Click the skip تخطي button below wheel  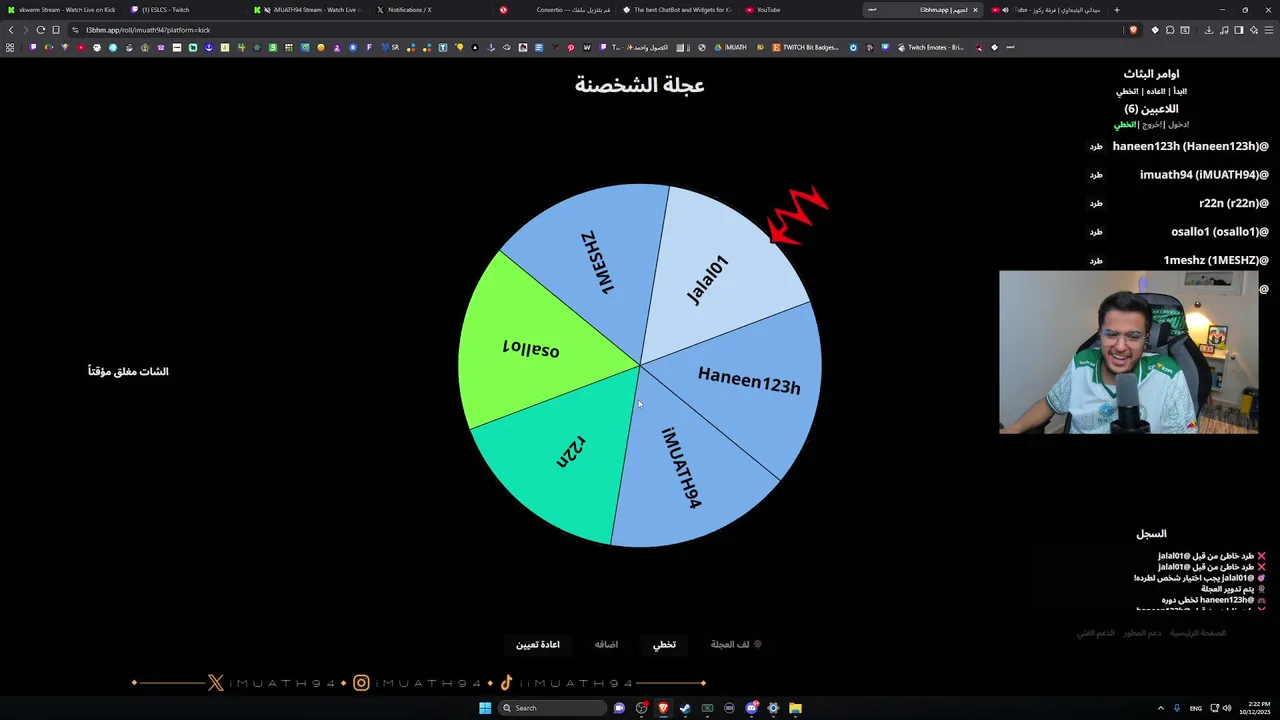pos(664,644)
